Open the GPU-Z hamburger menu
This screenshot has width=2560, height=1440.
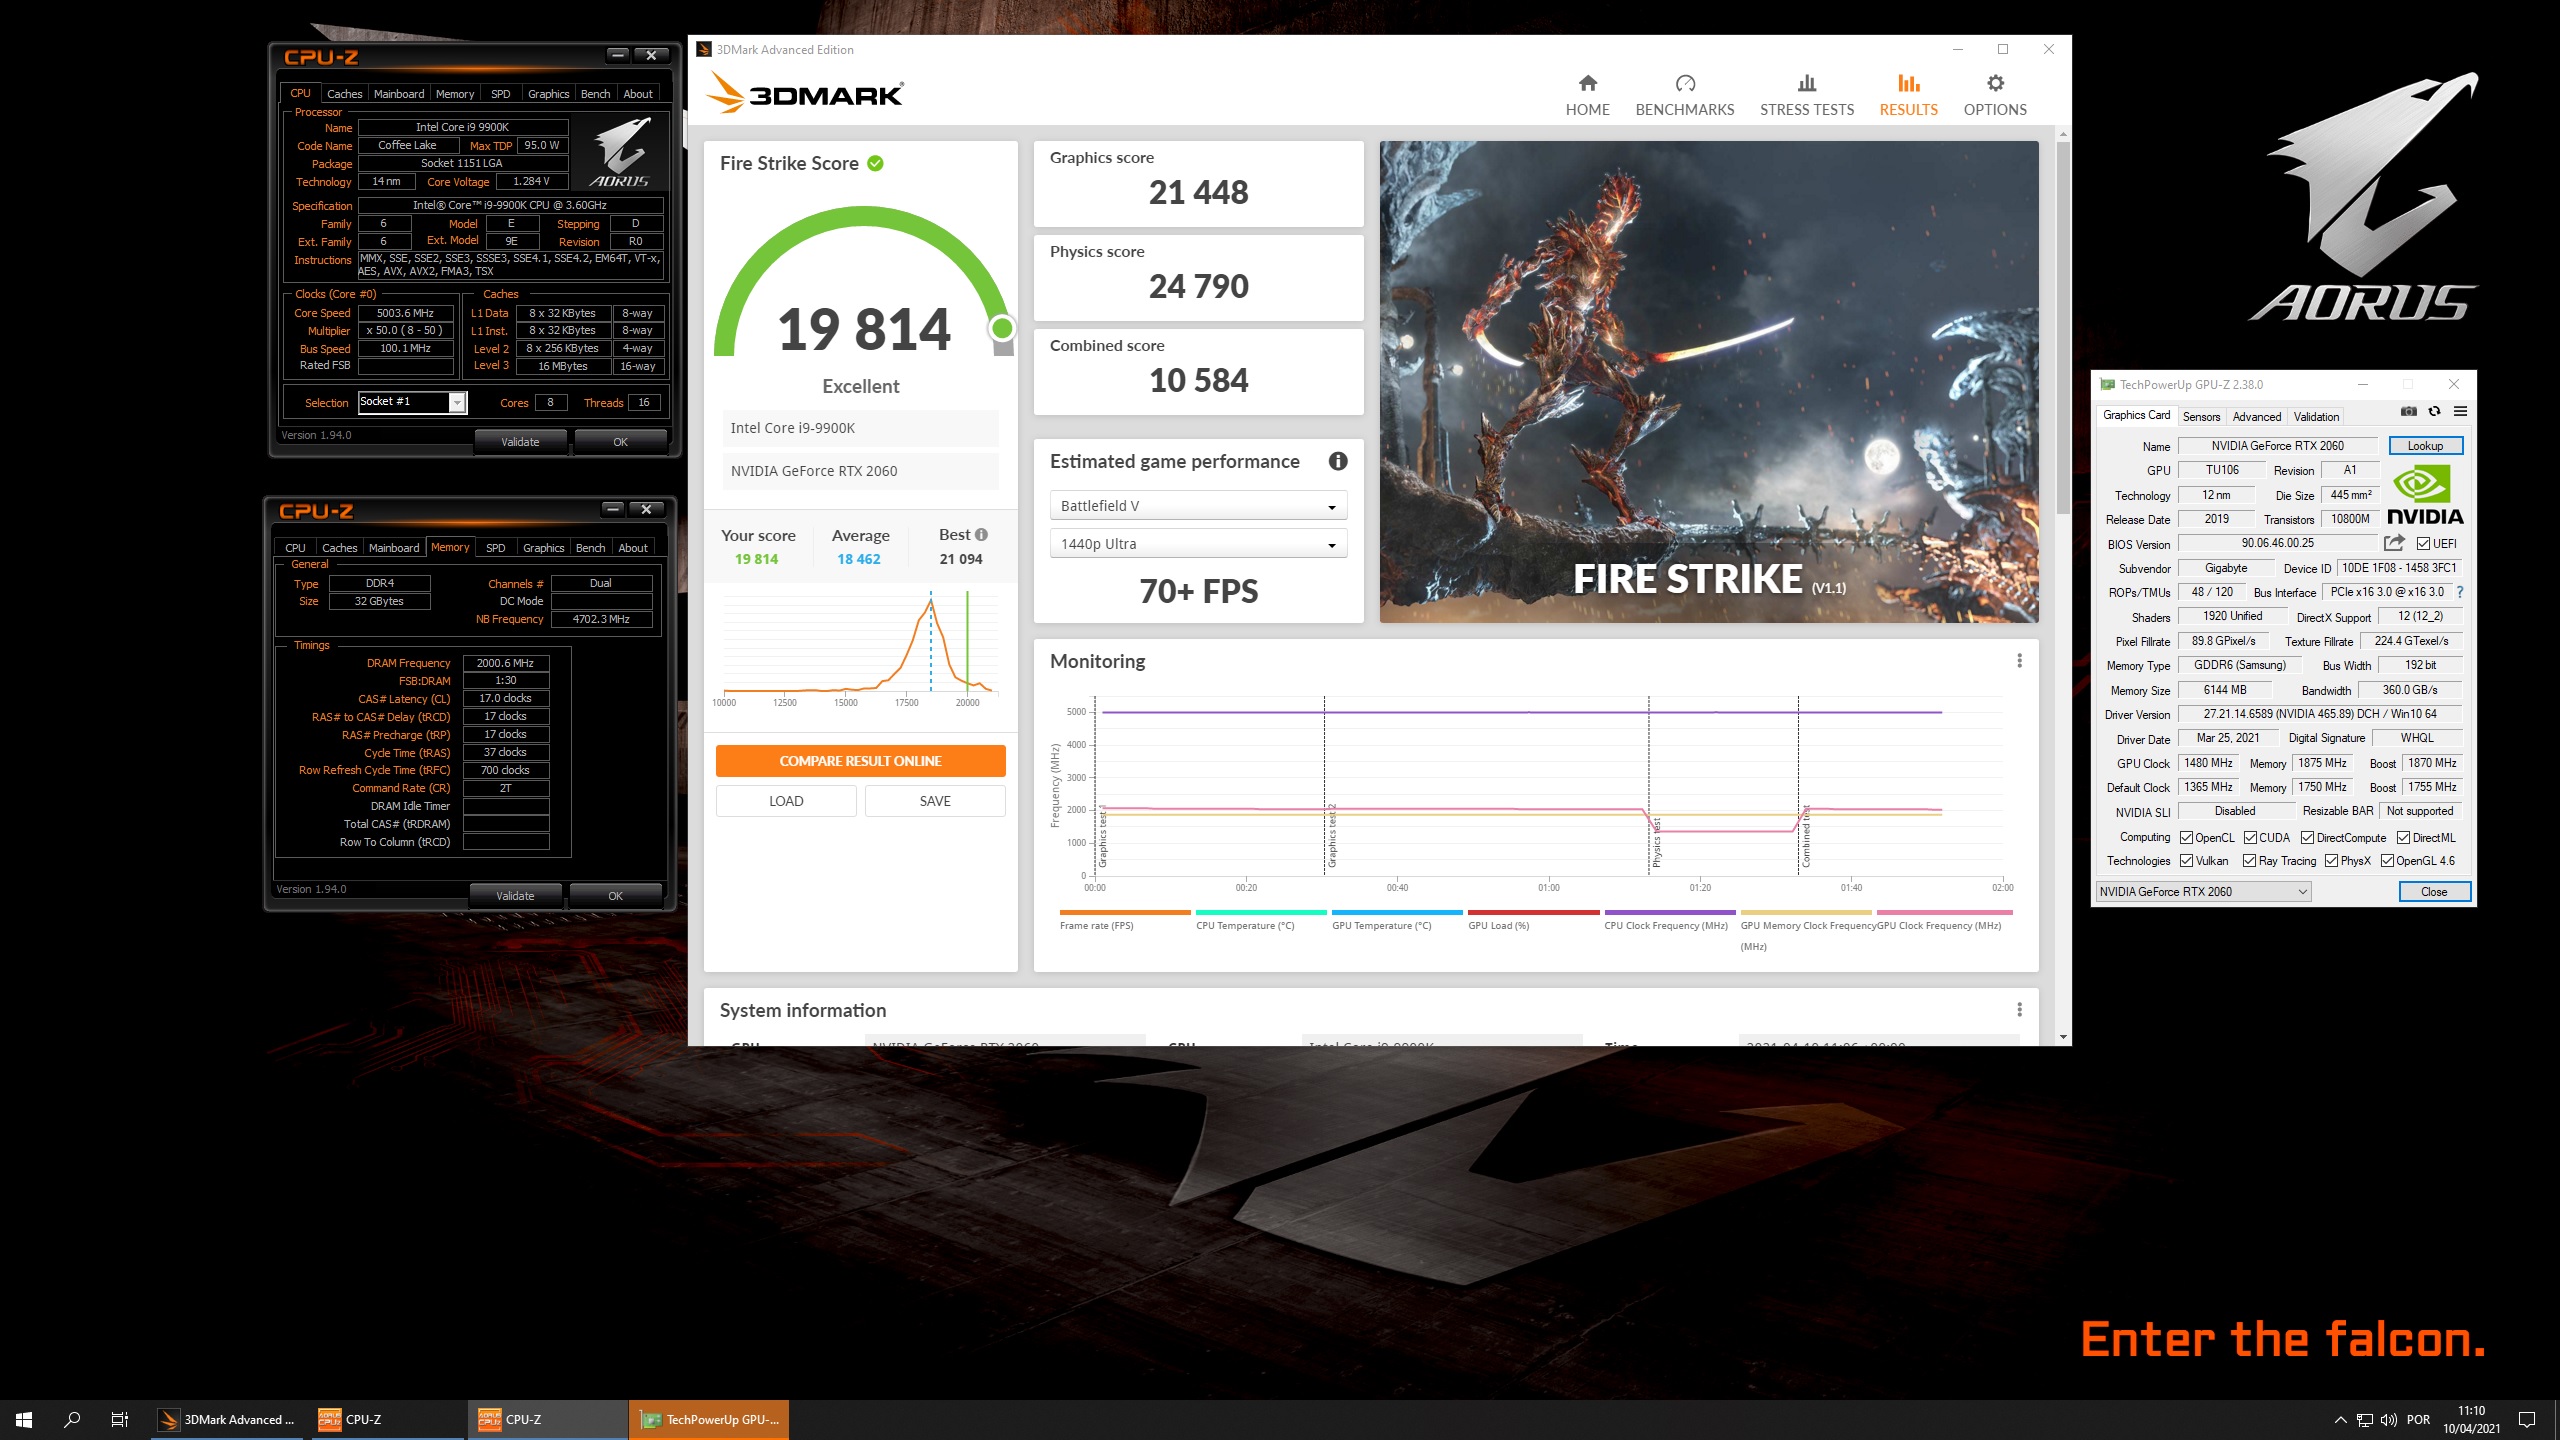[x=2460, y=412]
